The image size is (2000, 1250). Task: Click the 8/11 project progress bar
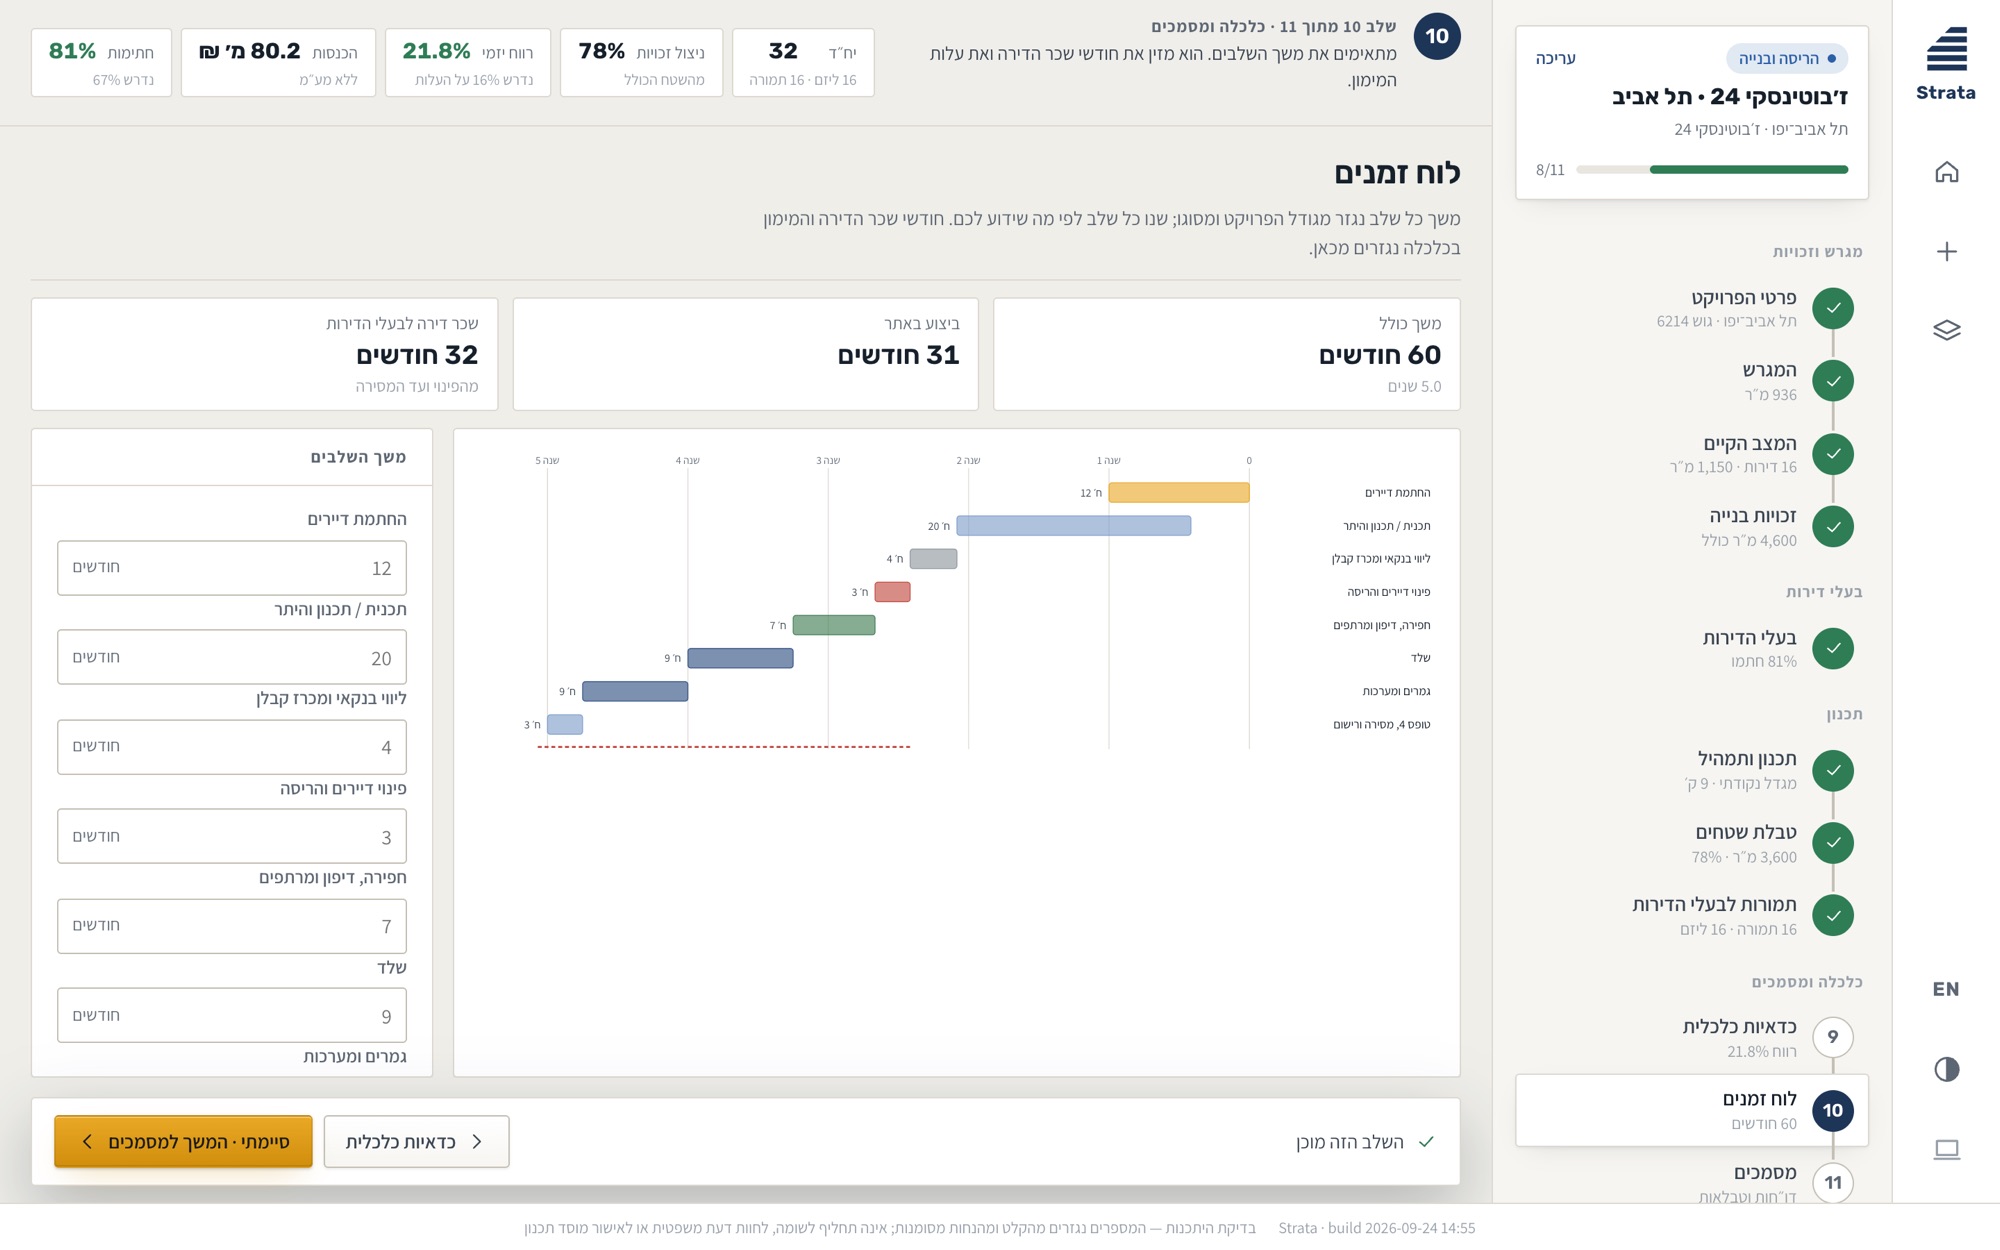pos(1712,170)
